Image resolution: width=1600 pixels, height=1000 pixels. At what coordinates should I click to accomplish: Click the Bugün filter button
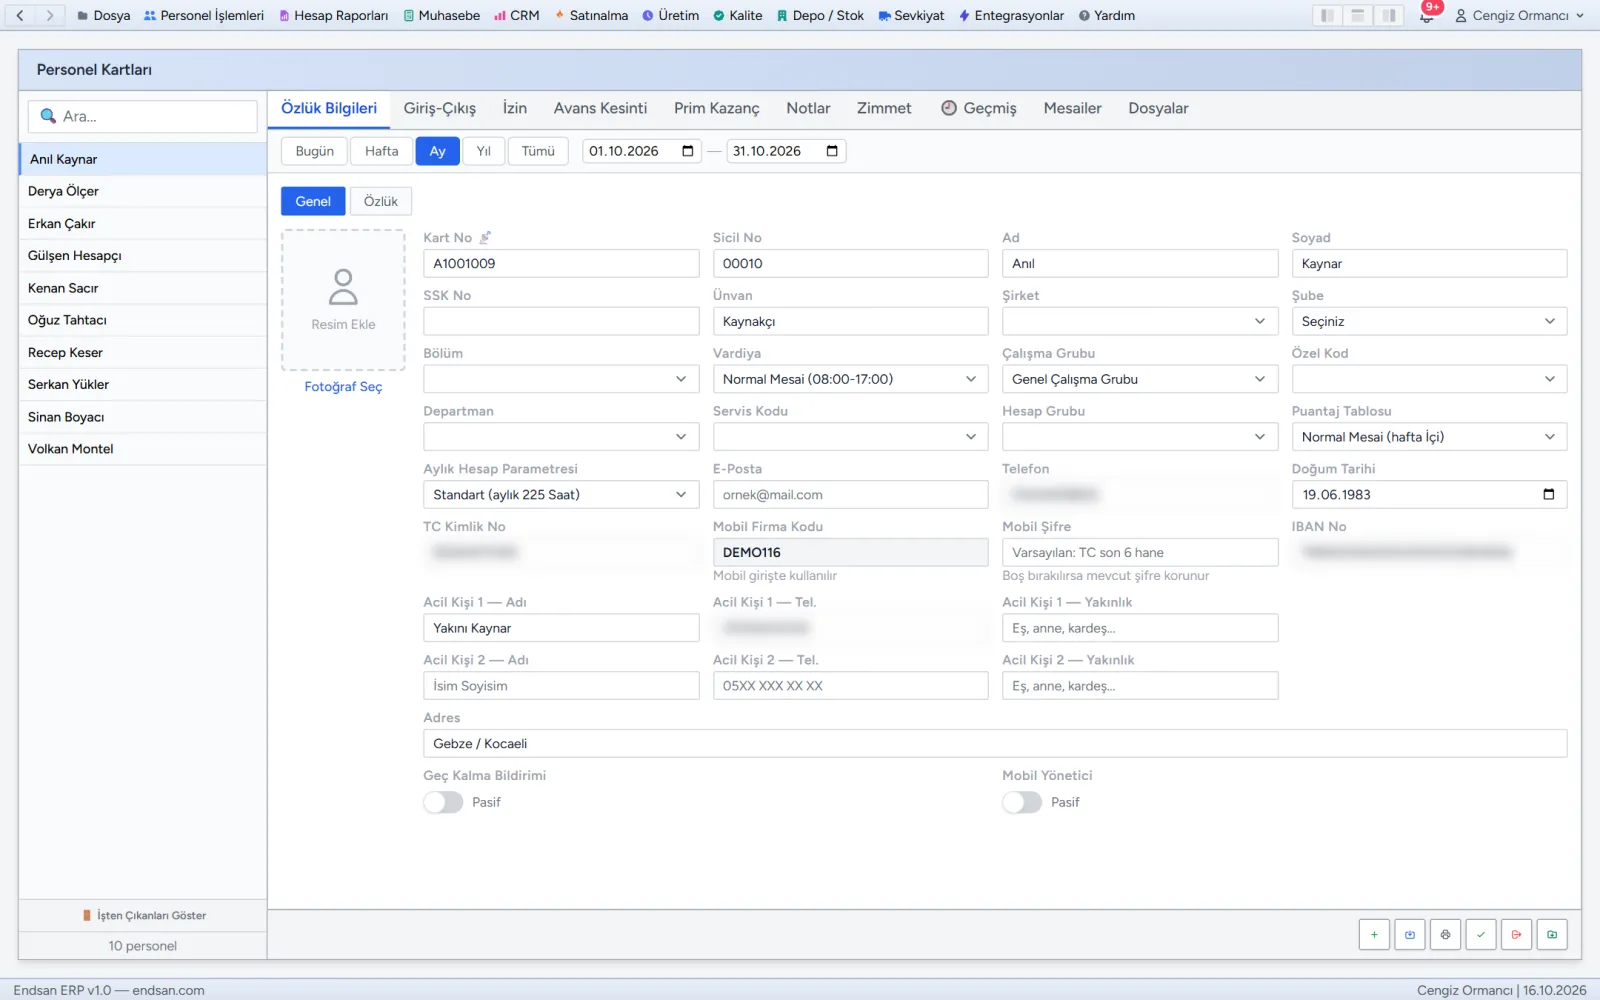pos(314,151)
